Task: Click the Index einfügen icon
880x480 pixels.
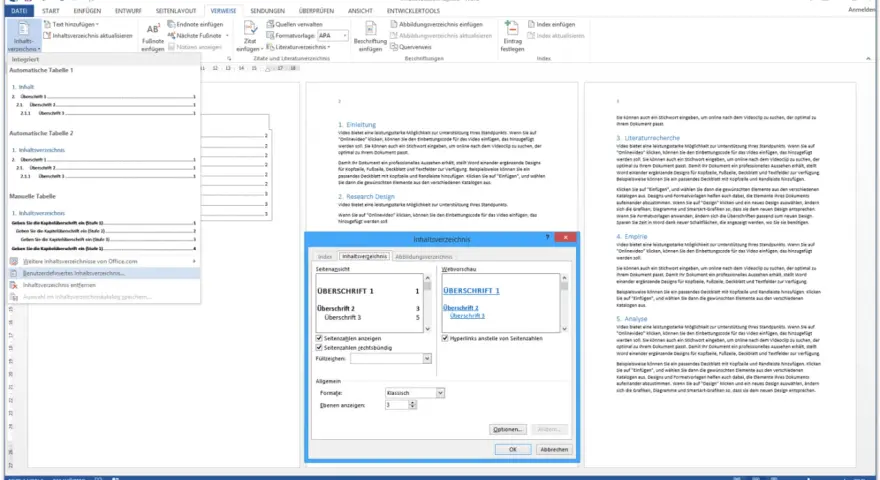Action: [x=551, y=24]
